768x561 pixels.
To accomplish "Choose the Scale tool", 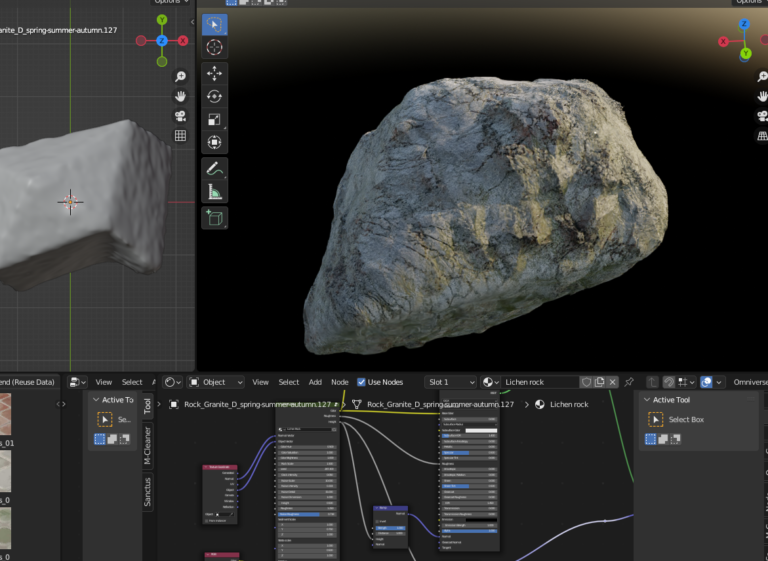I will point(215,120).
